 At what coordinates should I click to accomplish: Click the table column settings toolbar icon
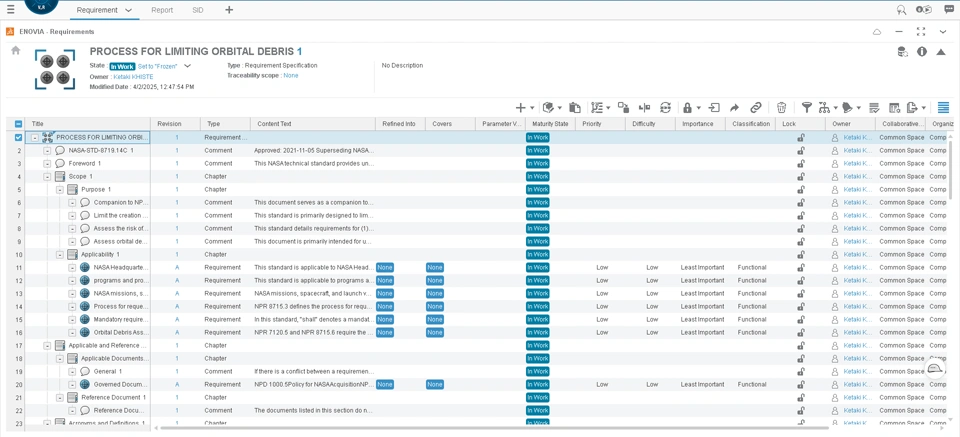[x=894, y=108]
